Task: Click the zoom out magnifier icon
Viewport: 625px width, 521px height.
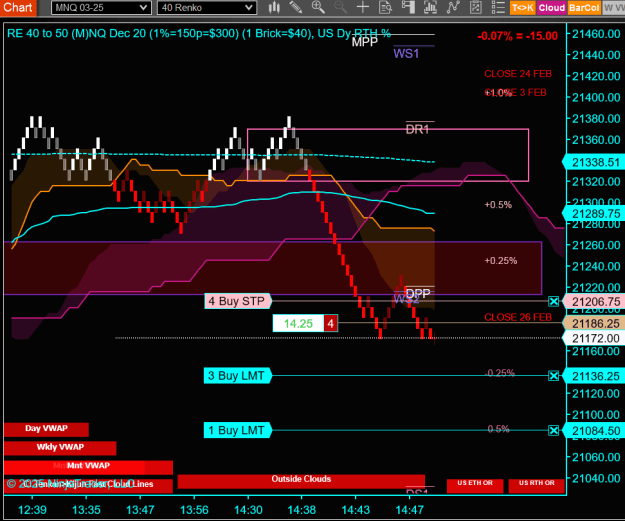Action: point(340,7)
